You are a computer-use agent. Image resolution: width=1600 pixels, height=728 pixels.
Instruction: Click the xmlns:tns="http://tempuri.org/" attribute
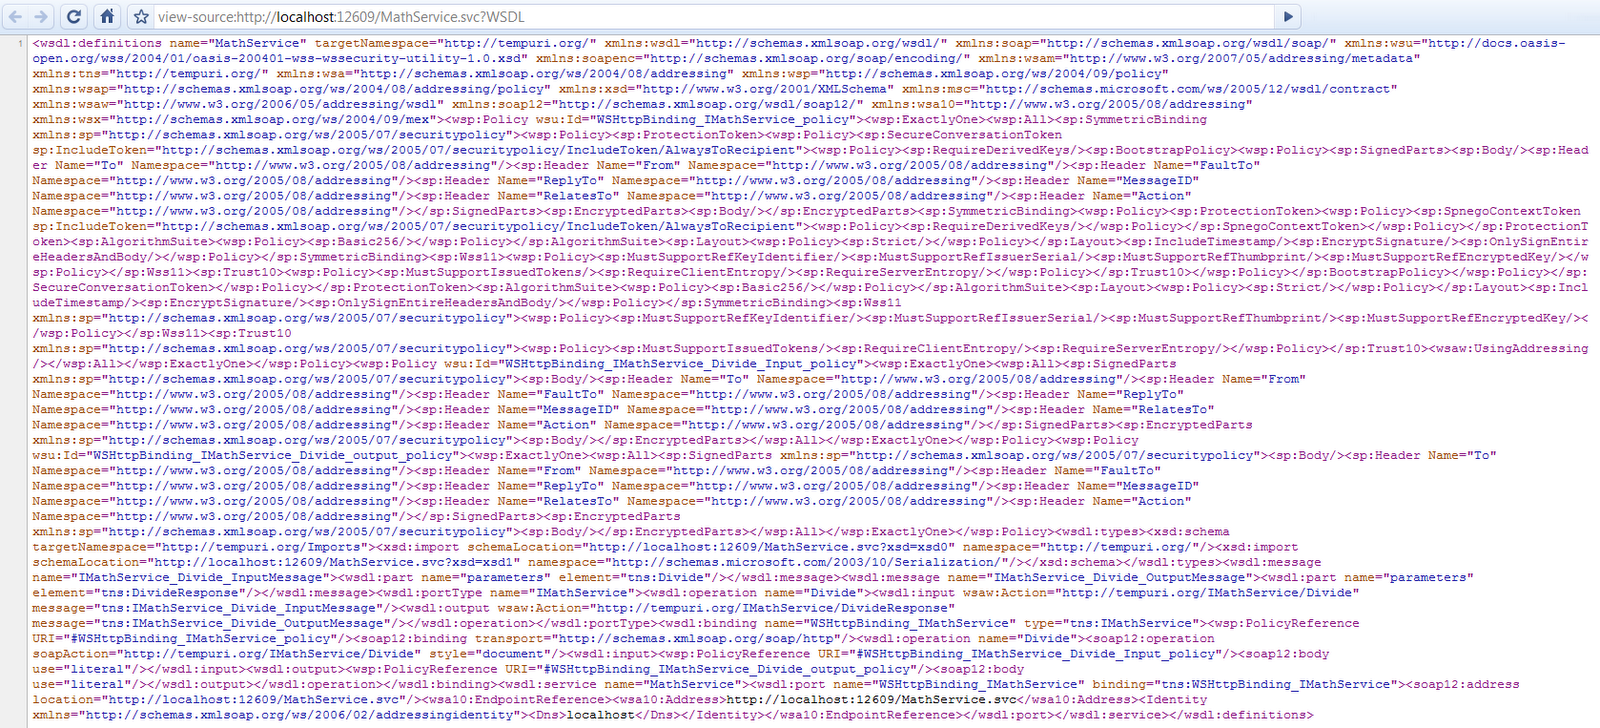(150, 73)
